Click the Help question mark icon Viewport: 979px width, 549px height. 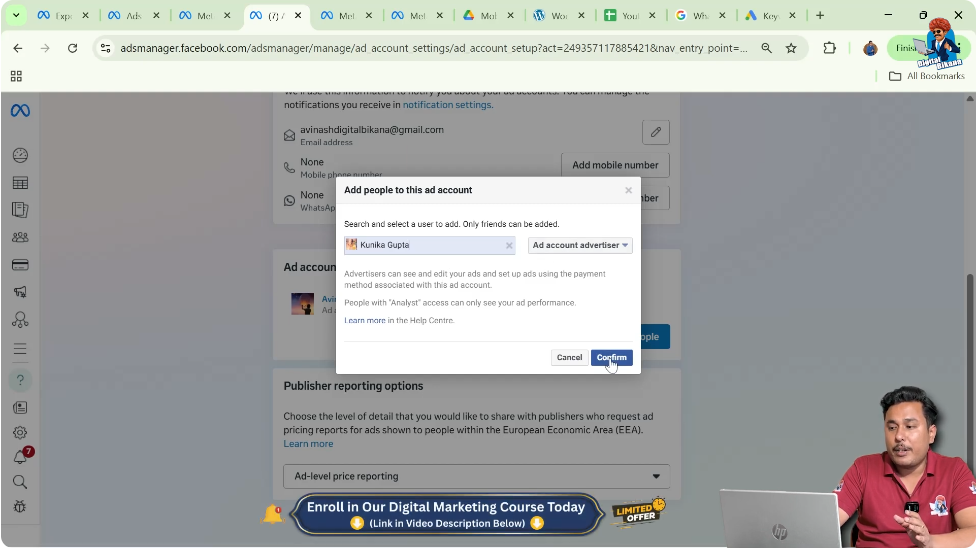pyautogui.click(x=20, y=380)
